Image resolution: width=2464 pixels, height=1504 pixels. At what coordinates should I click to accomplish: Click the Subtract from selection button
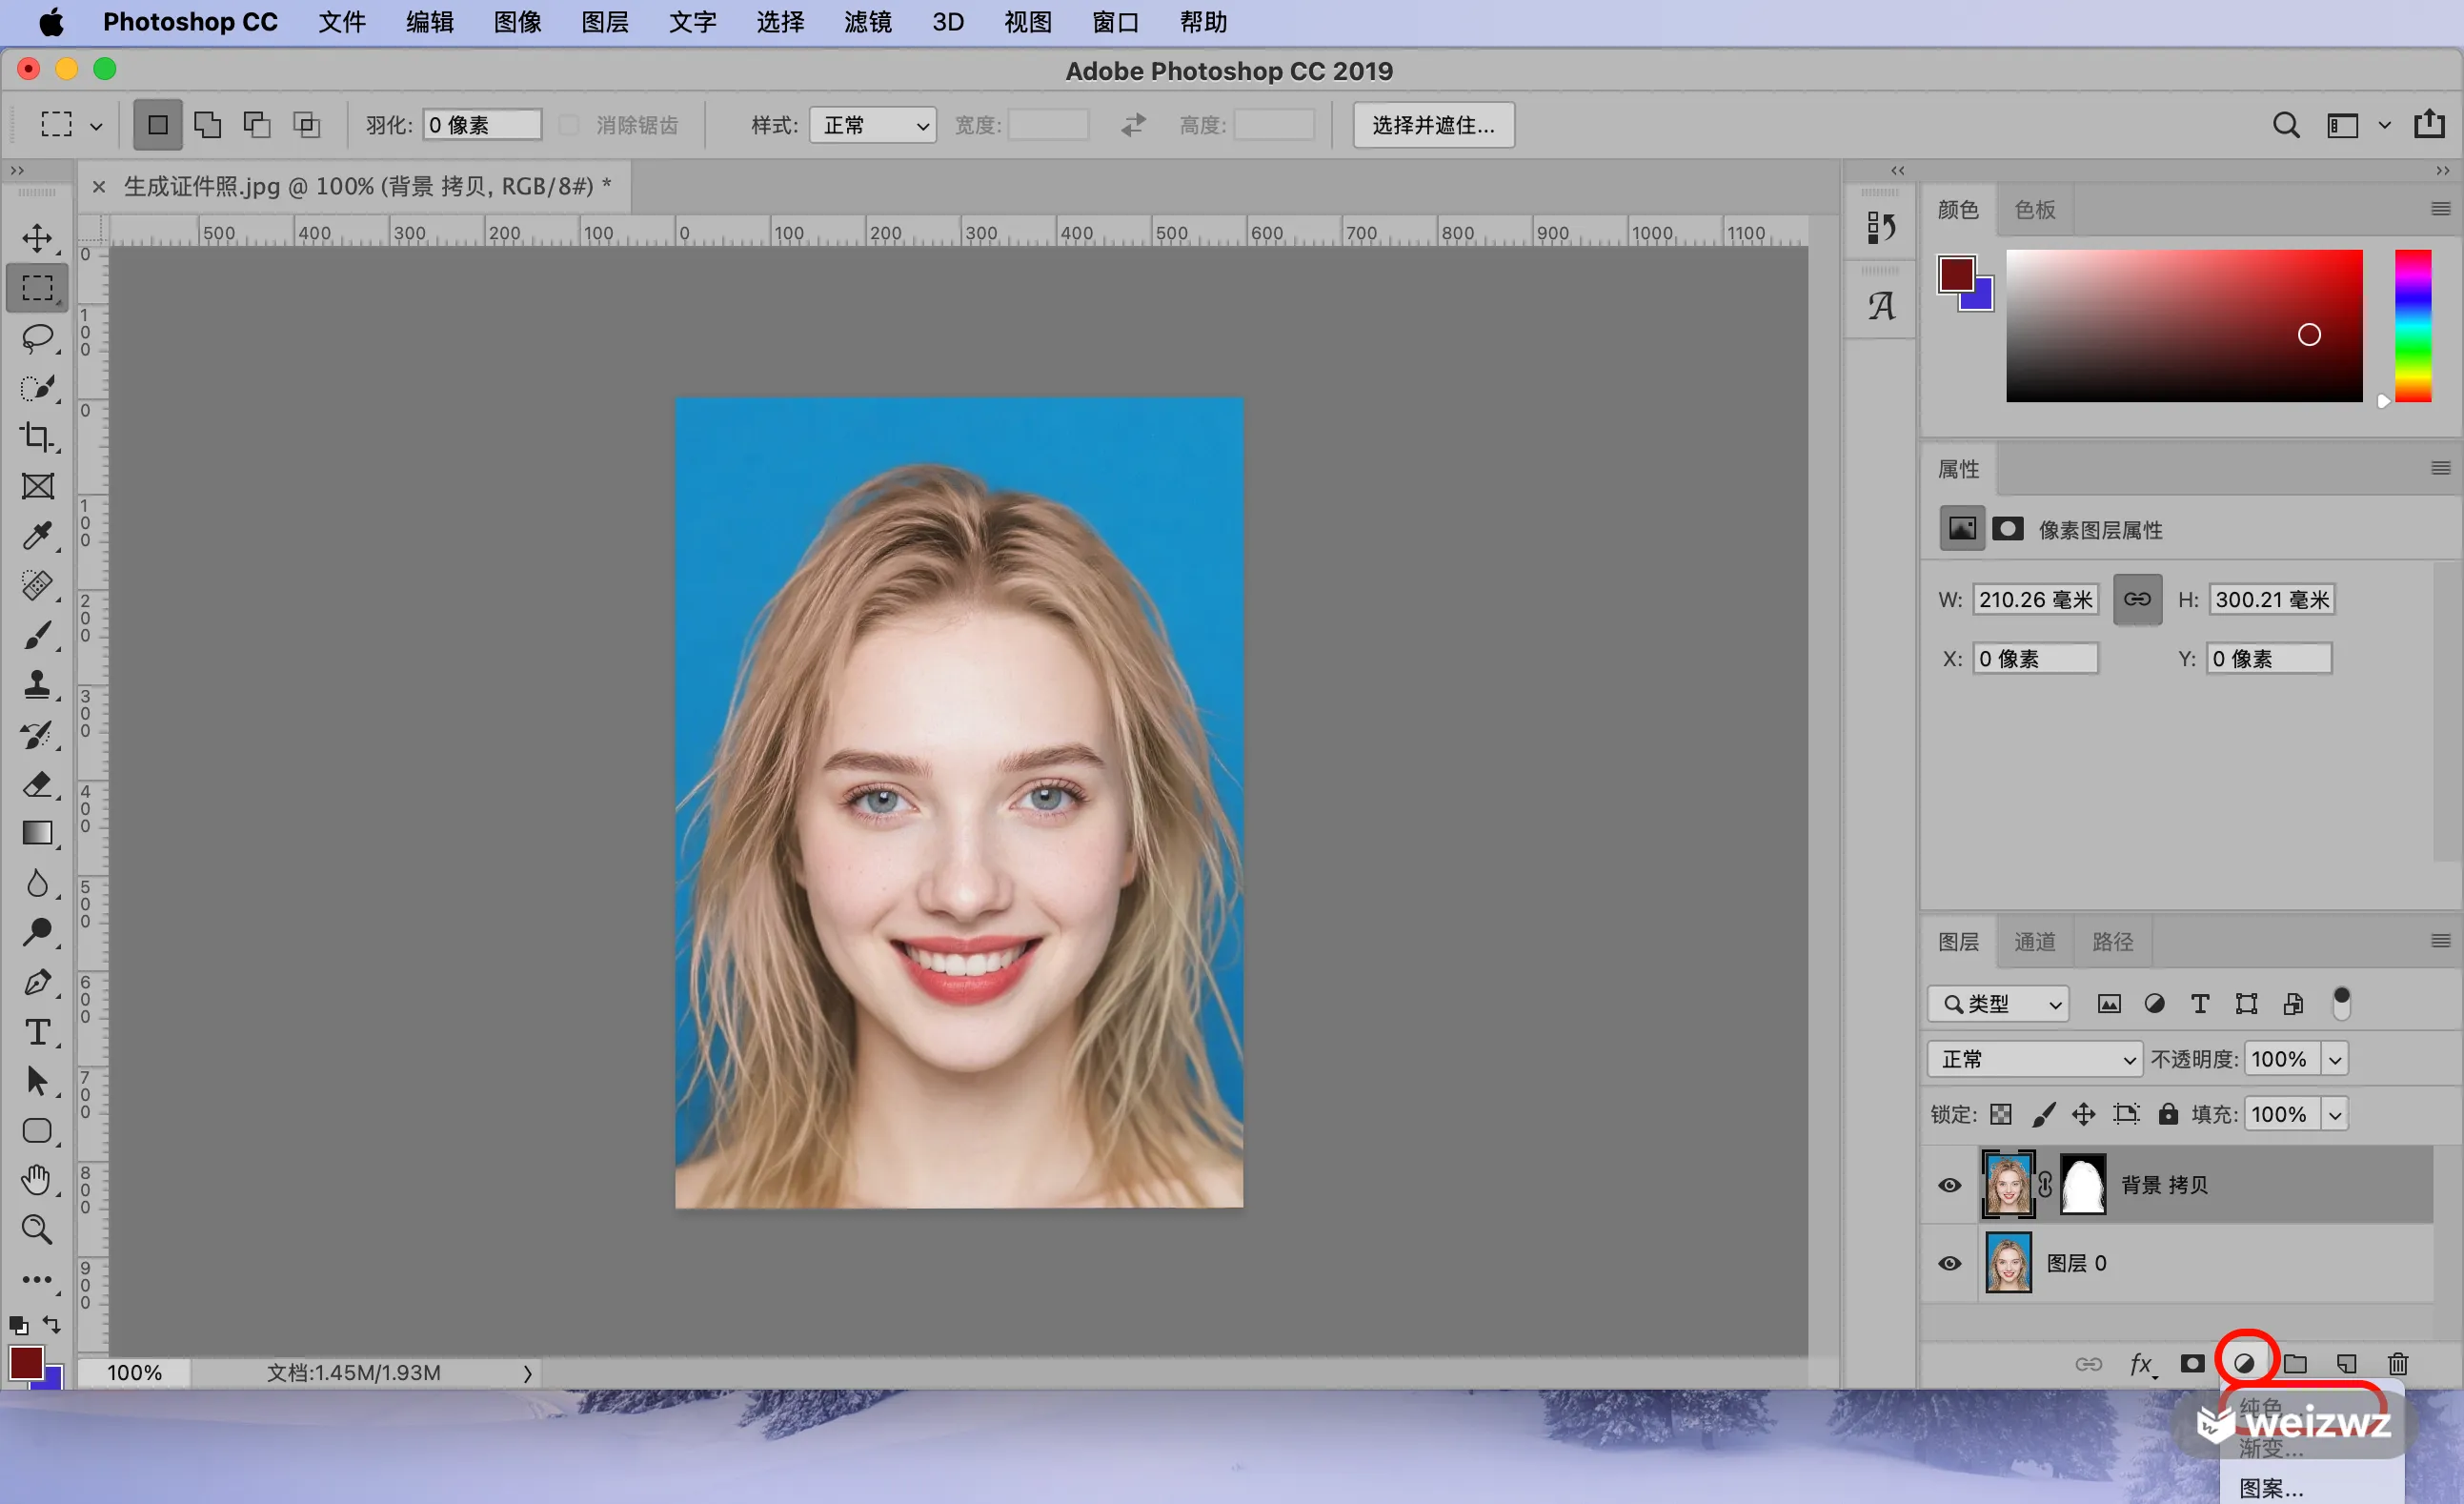[x=257, y=125]
